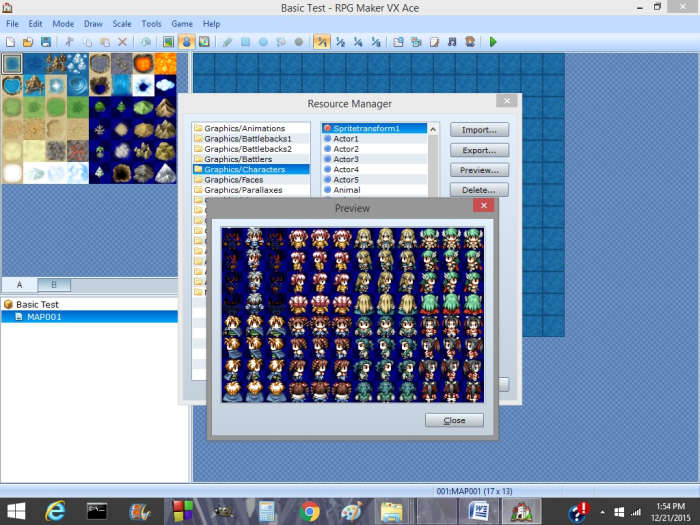Screen dimensions: 700x525
Task: Select the Graphics/Animations folder
Action: (x=251, y=128)
